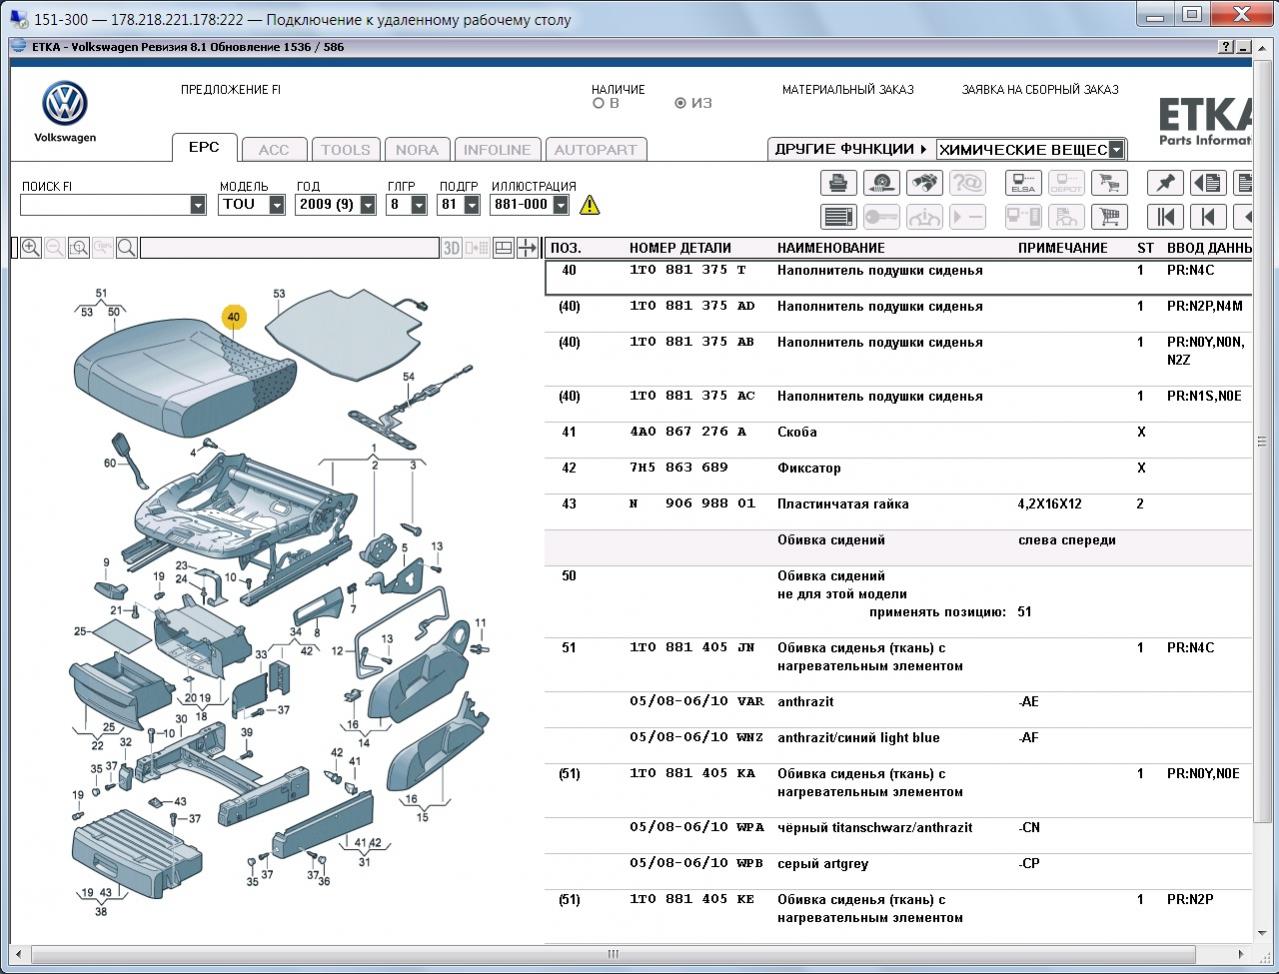Select the Пластинчатая гайка row
This screenshot has width=1279, height=974.
click(898, 512)
